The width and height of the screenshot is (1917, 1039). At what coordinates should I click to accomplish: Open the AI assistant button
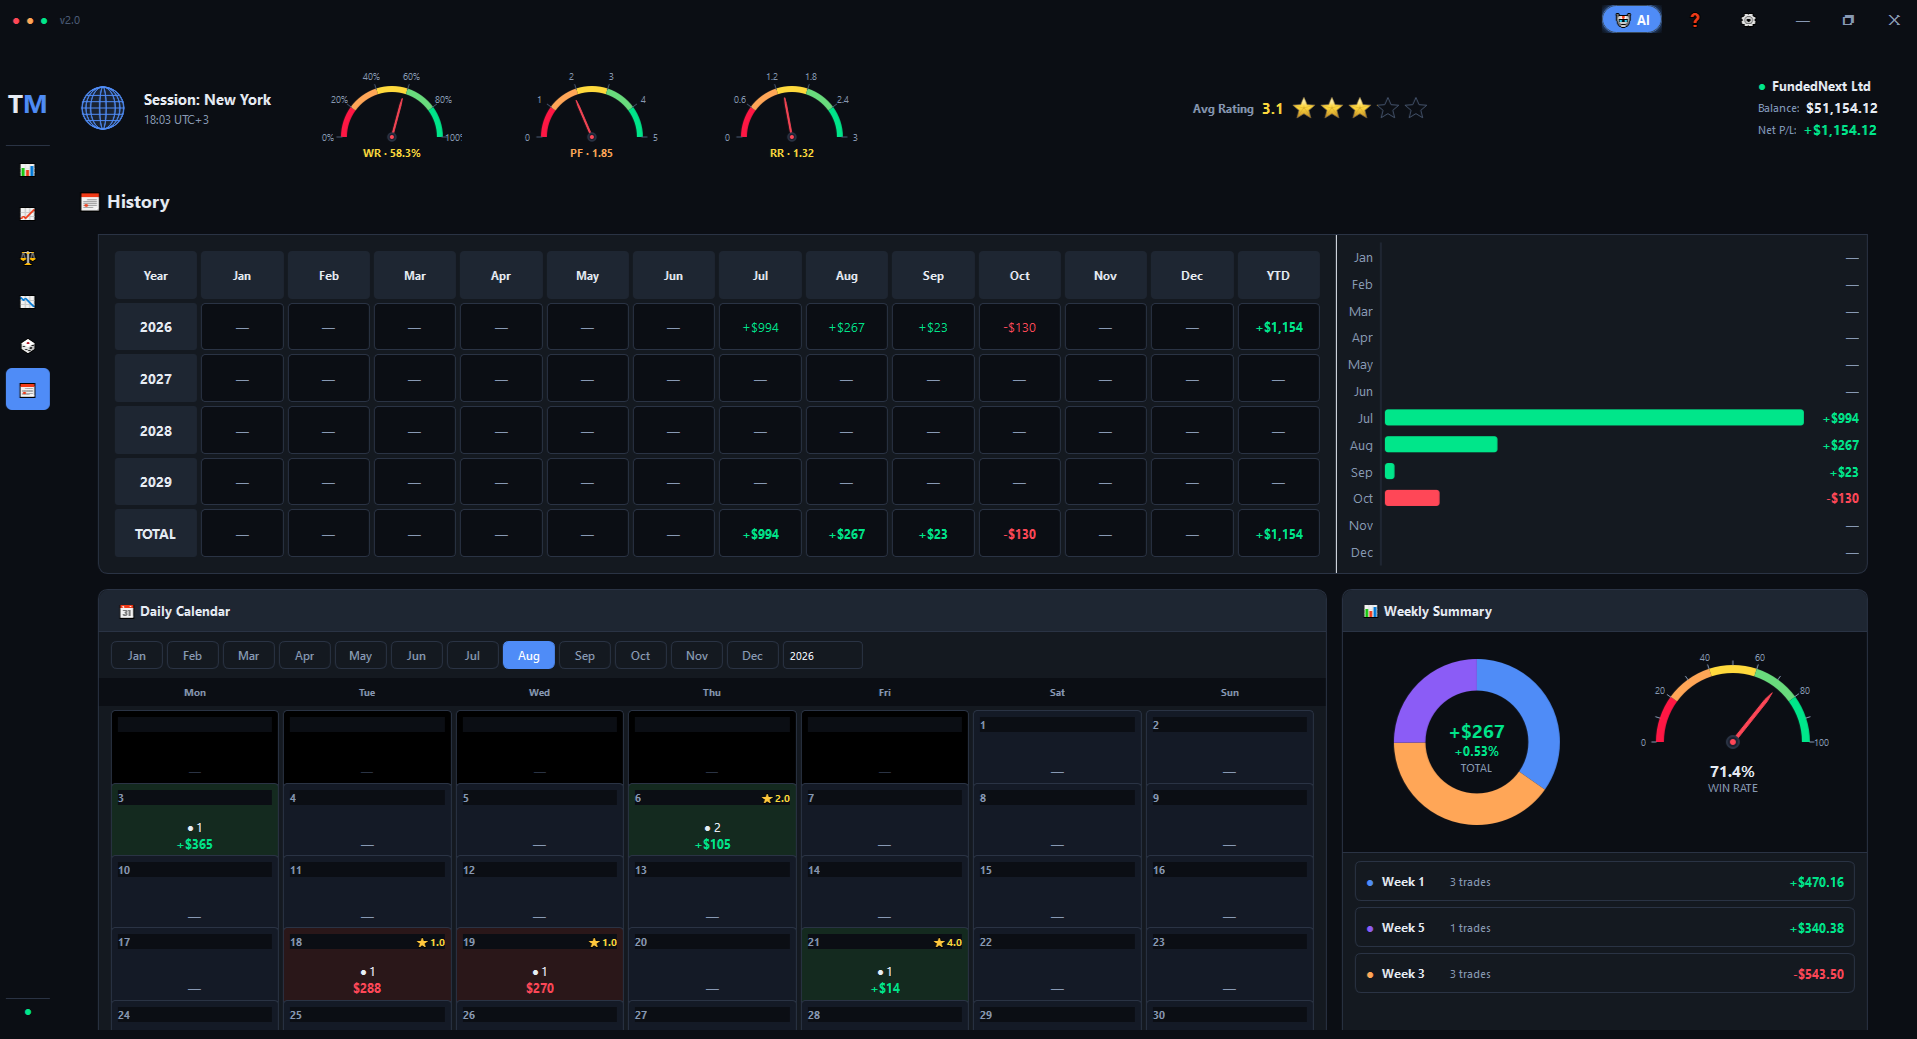[x=1632, y=20]
